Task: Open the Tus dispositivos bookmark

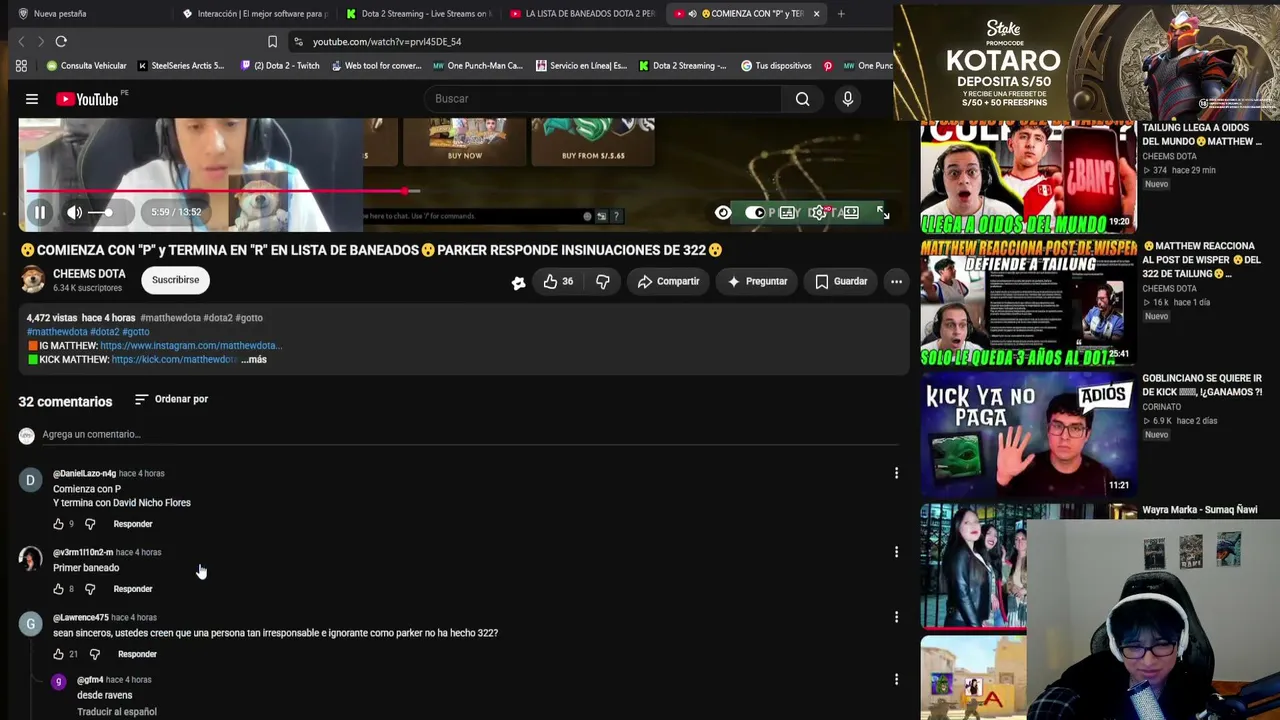Action: [x=776, y=66]
